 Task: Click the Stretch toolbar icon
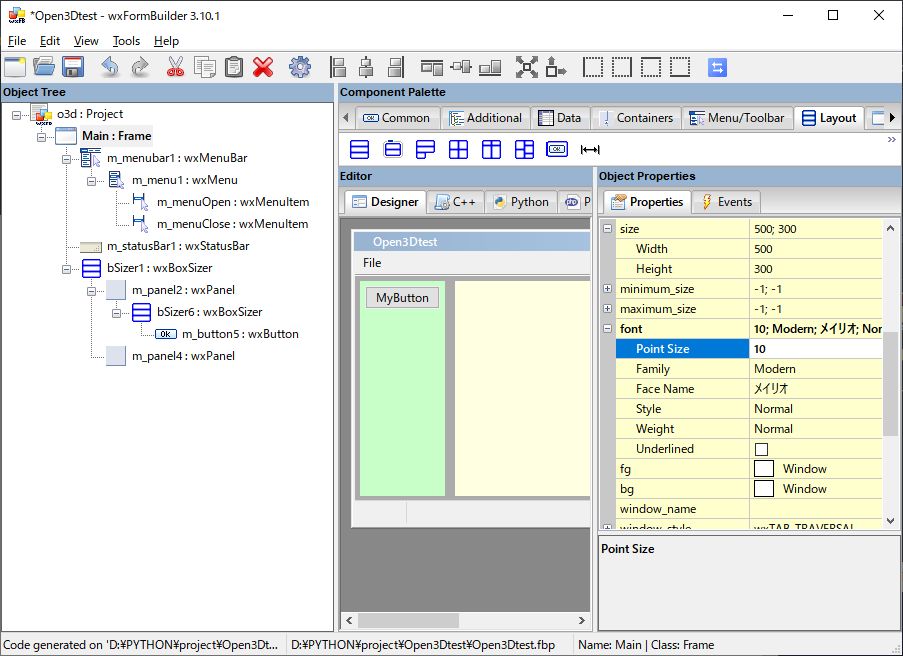point(556,67)
